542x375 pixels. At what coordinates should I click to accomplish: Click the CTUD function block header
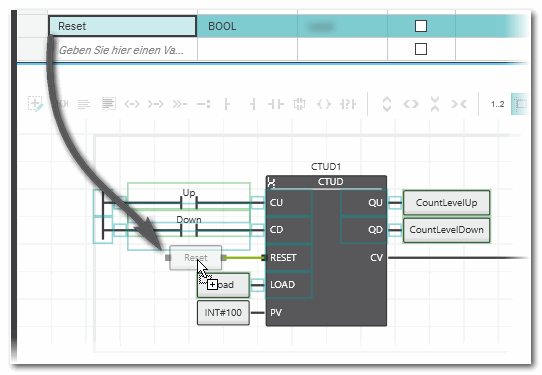point(326,182)
